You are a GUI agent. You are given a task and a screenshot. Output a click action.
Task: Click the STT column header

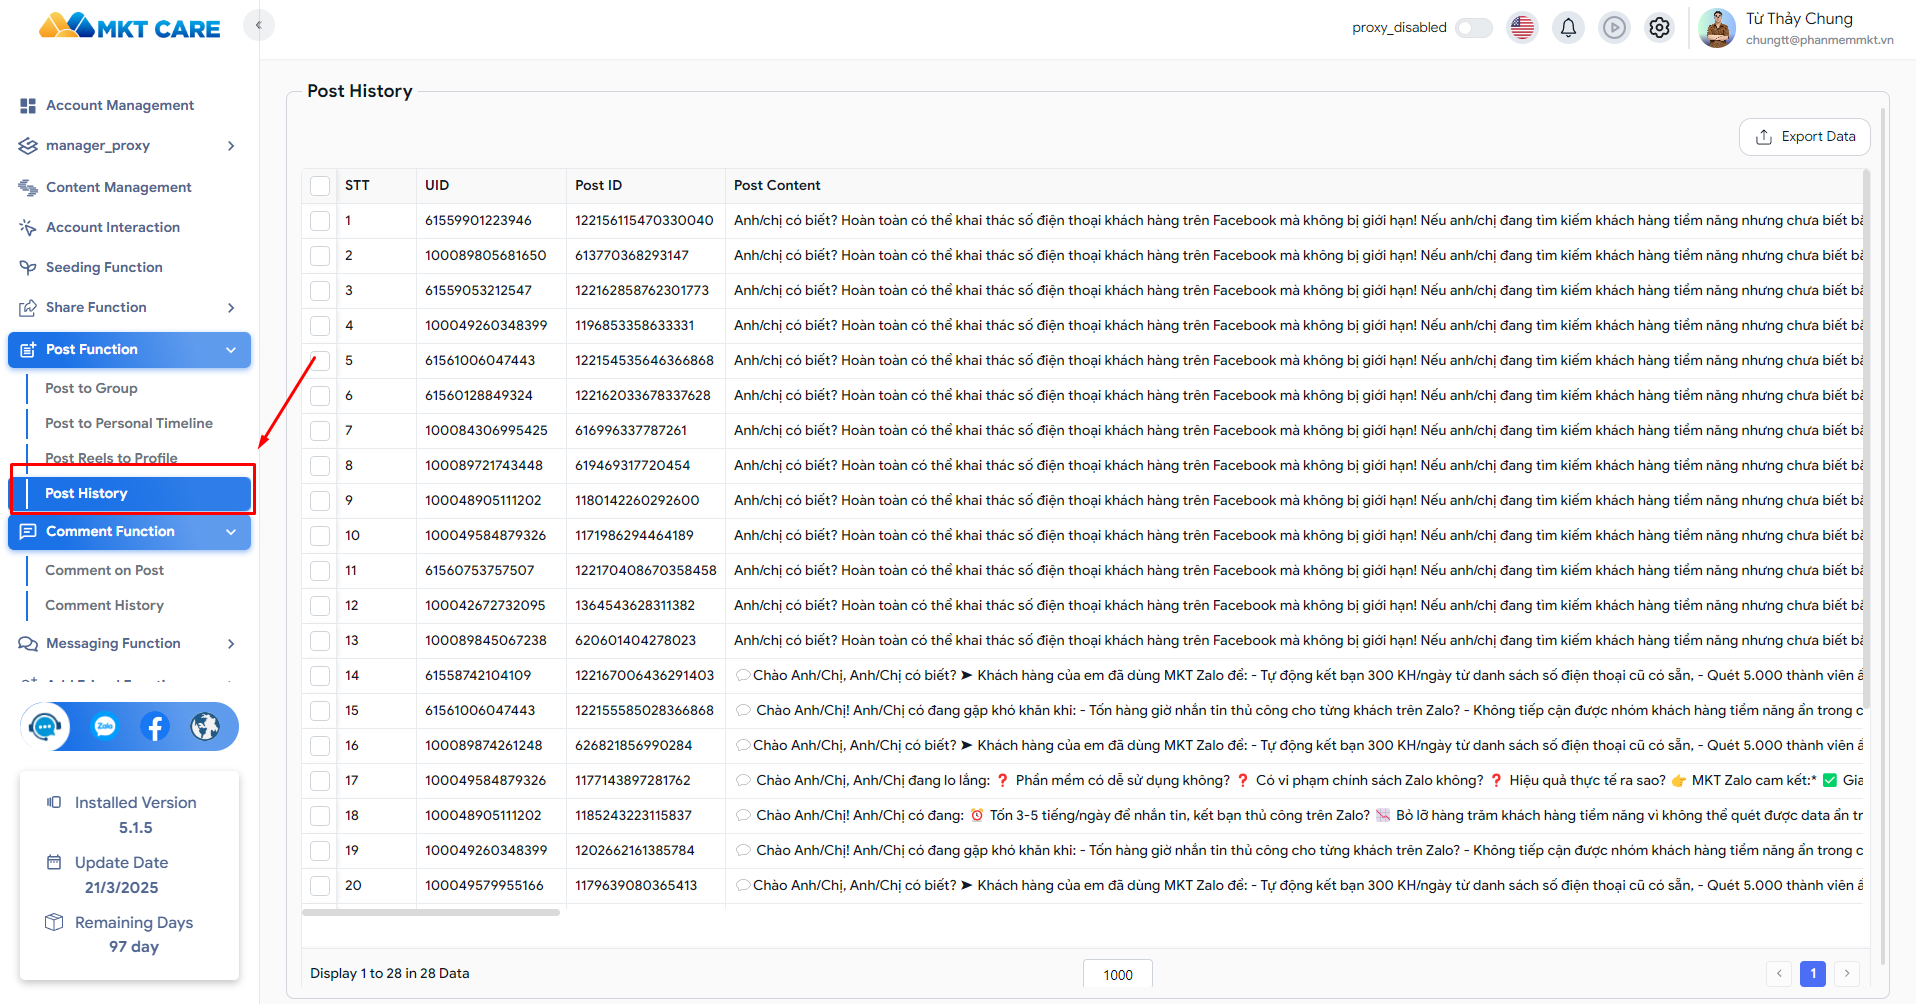click(357, 185)
